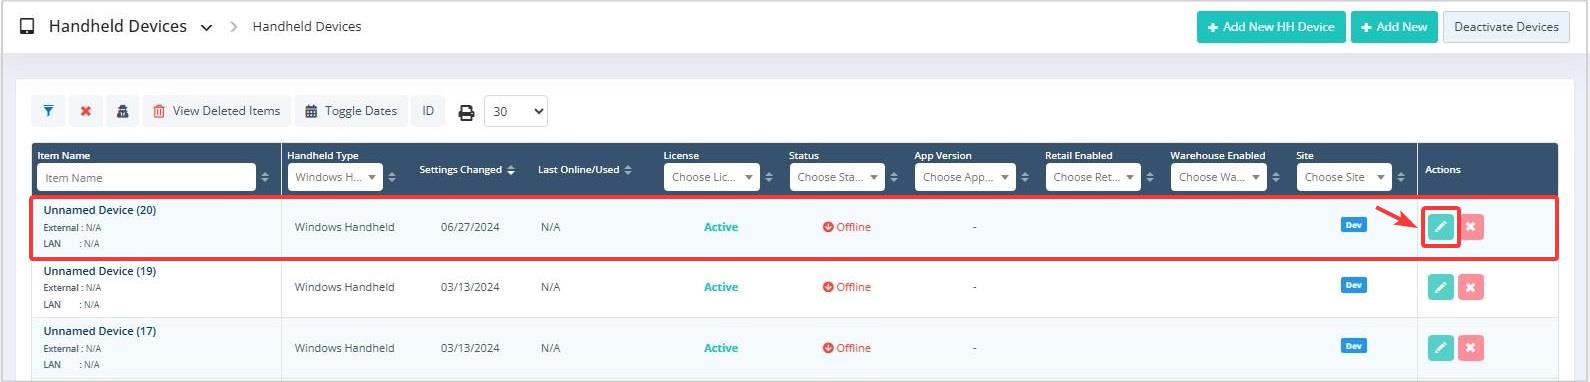Open the Handheld Type filter dropdown

tap(334, 177)
